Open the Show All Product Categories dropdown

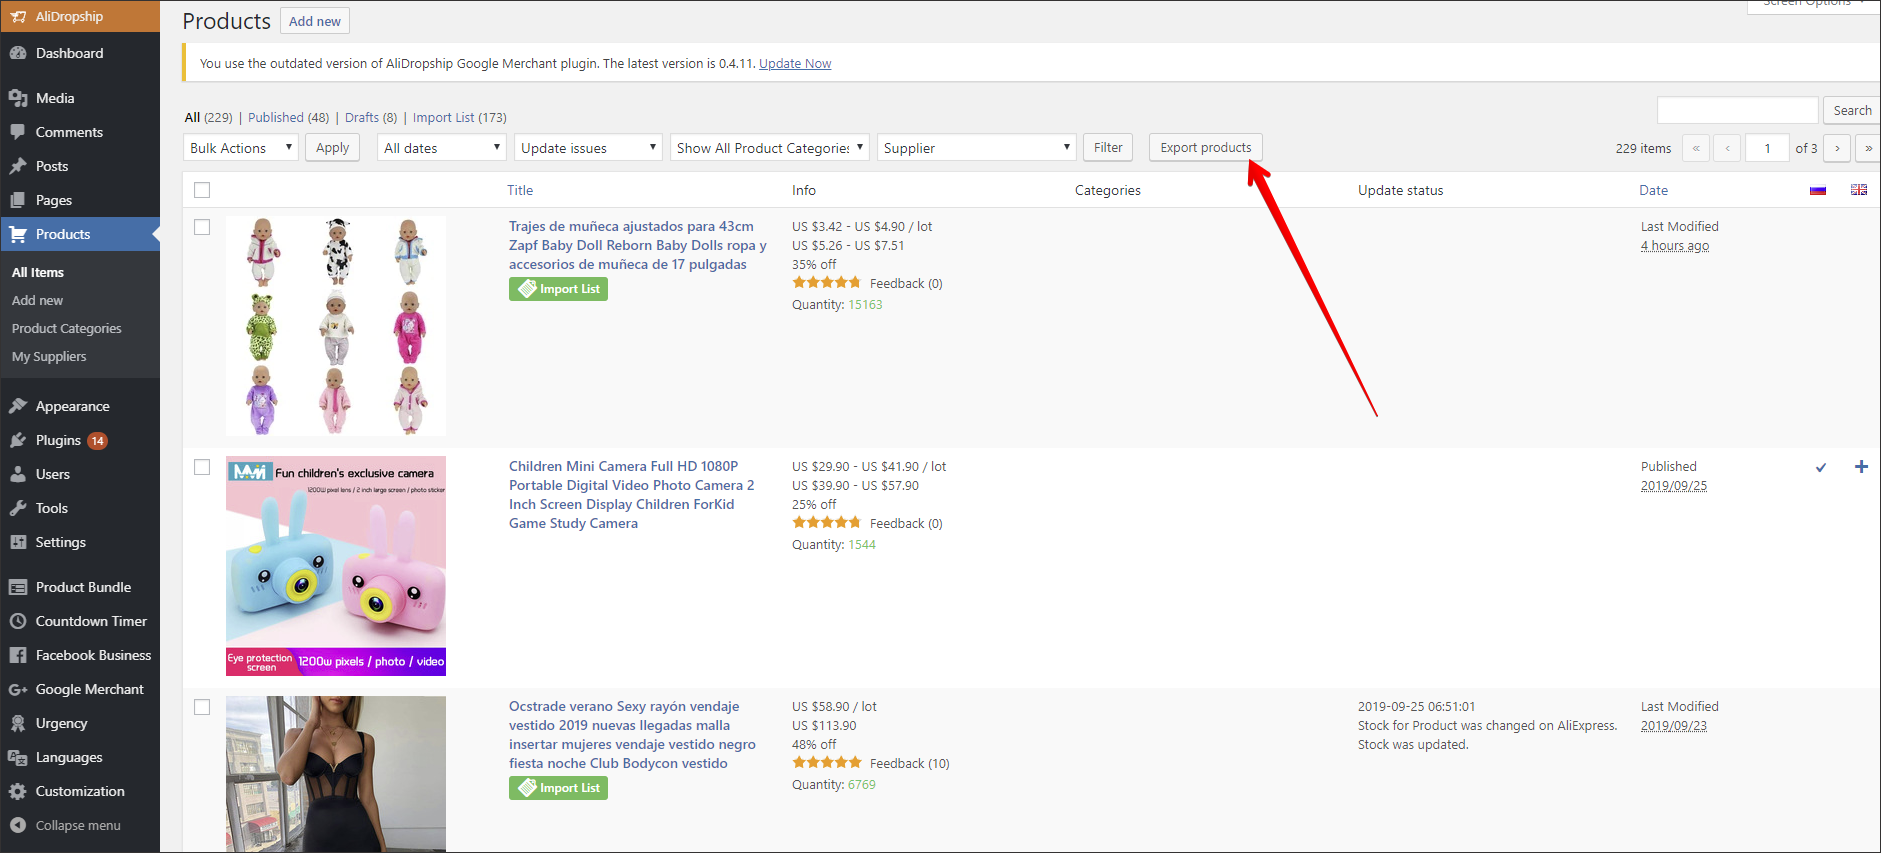click(769, 148)
